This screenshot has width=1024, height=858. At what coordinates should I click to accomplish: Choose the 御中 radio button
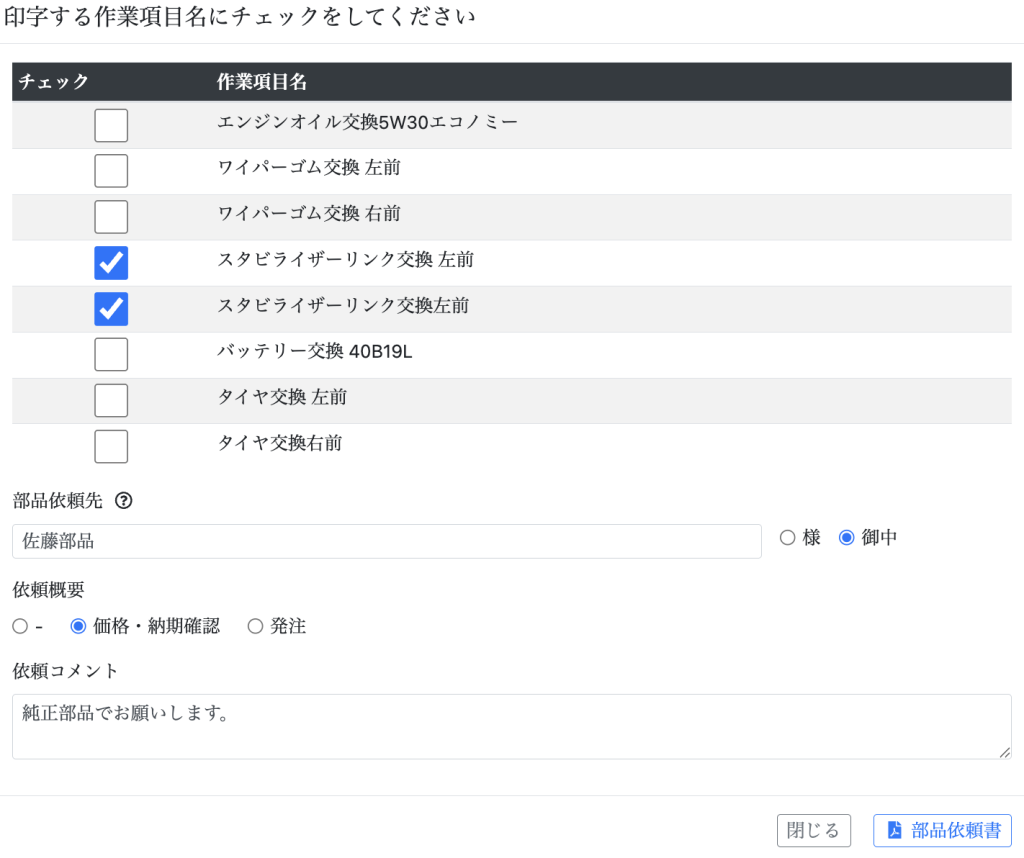pyautogui.click(x=847, y=538)
